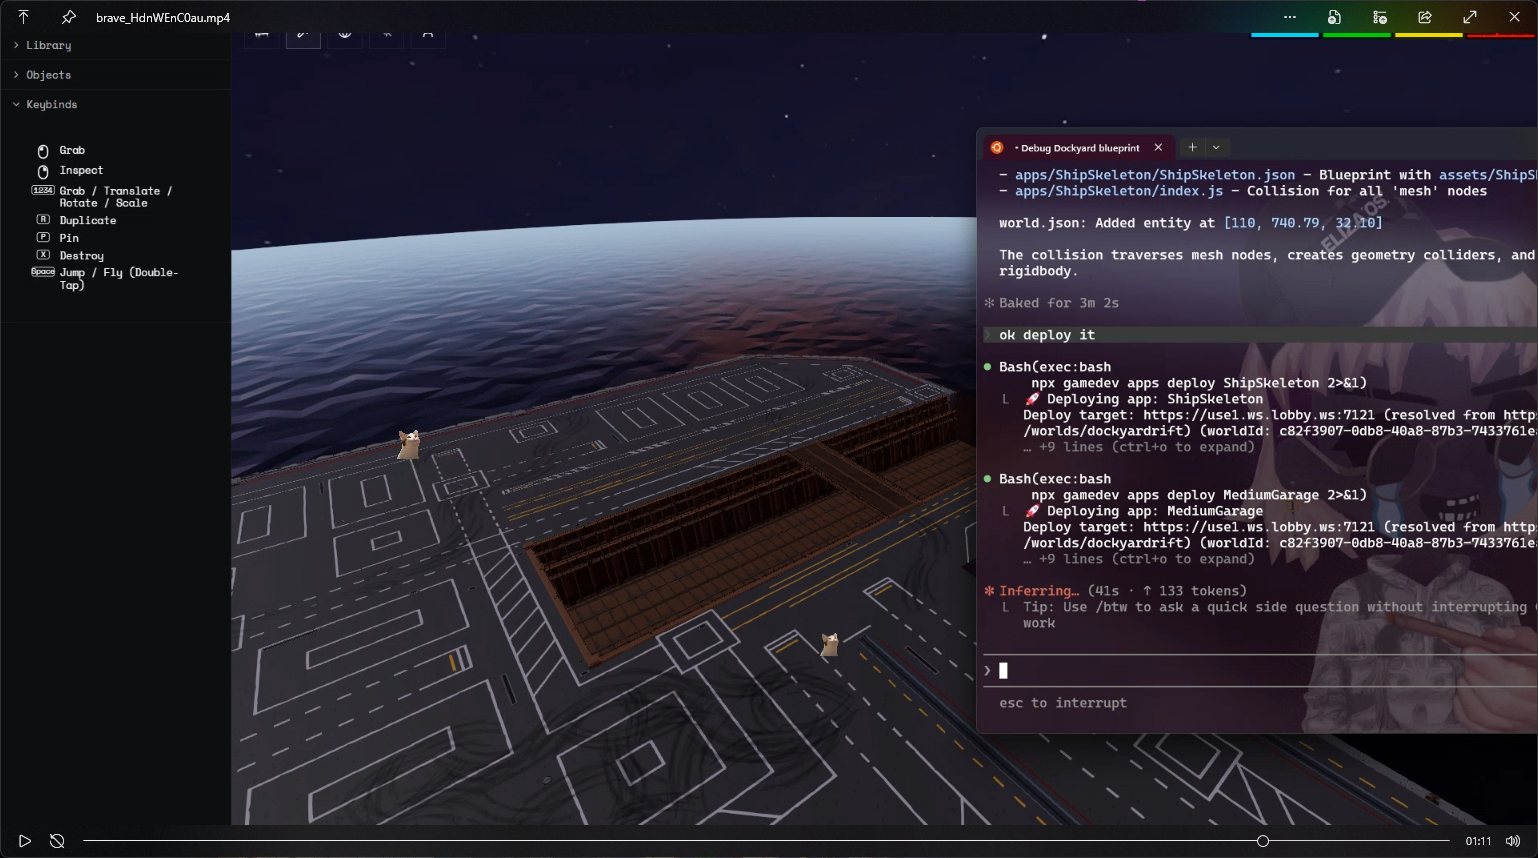Click the Ubuntu icon on the terminal tab
The image size is (1538, 858).
pyautogui.click(x=997, y=147)
